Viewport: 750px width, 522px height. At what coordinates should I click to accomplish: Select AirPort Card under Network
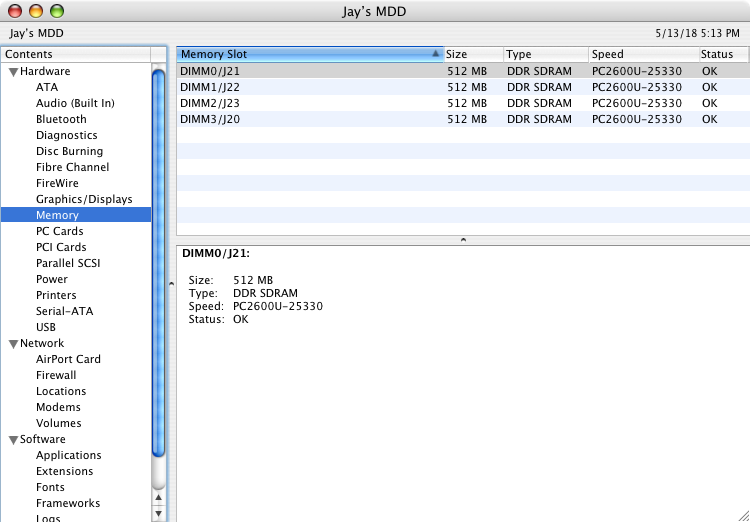tap(68, 359)
